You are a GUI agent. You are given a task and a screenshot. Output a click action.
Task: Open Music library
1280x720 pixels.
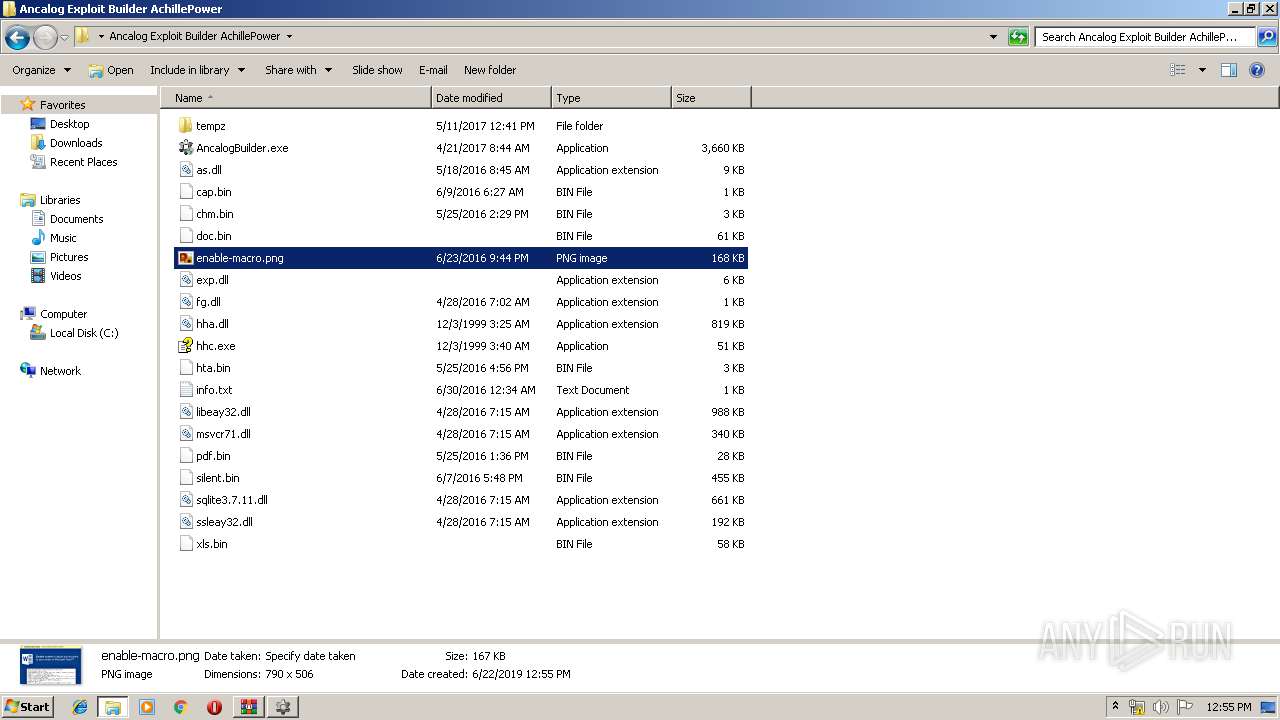pyautogui.click(x=63, y=238)
